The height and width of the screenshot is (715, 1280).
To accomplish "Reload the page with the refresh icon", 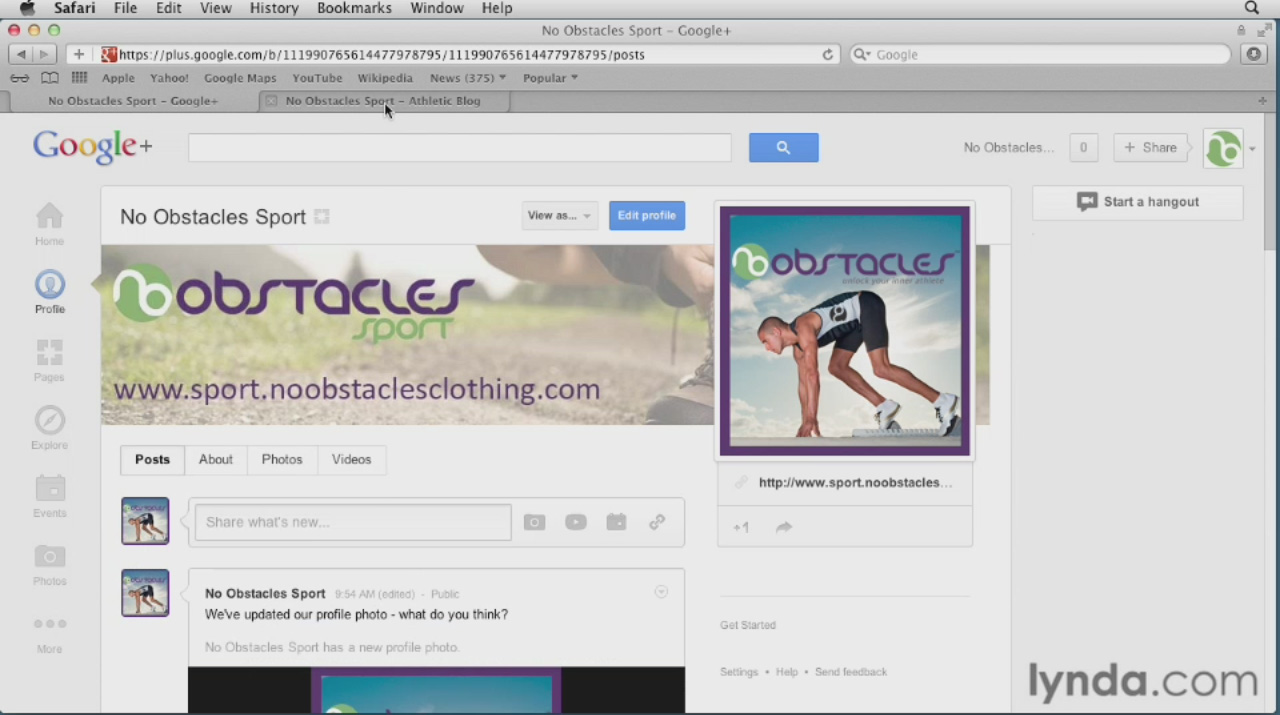I will pos(828,54).
